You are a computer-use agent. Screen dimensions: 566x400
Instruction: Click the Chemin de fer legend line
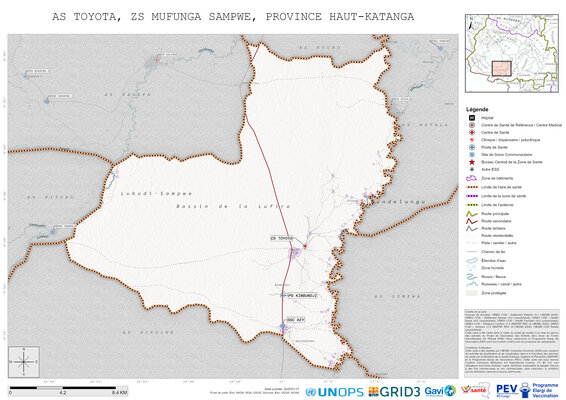[472, 252]
